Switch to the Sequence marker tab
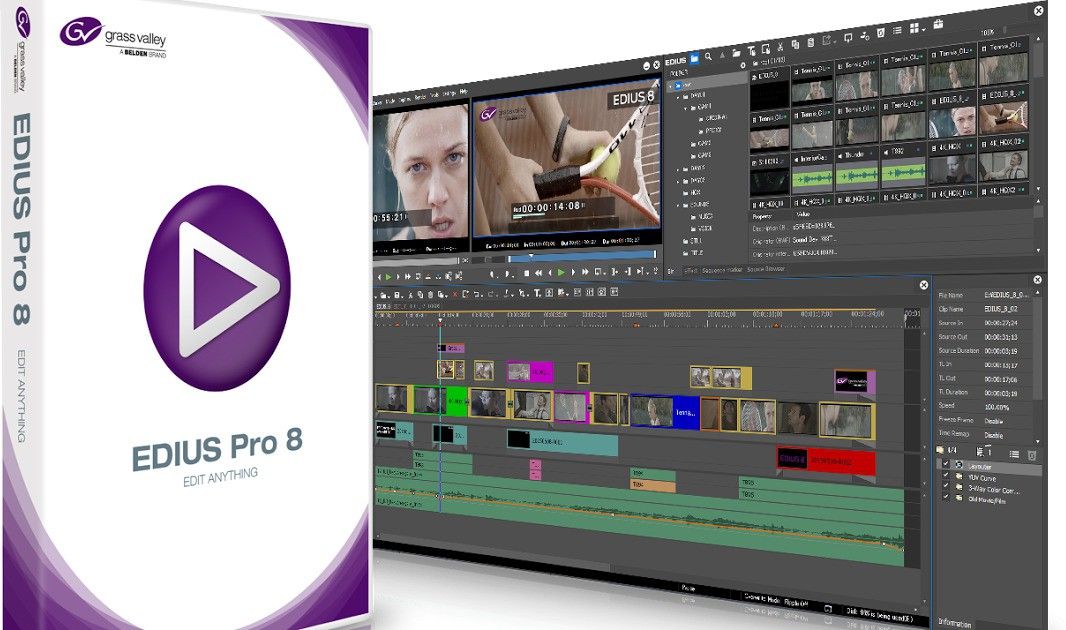 [722, 270]
